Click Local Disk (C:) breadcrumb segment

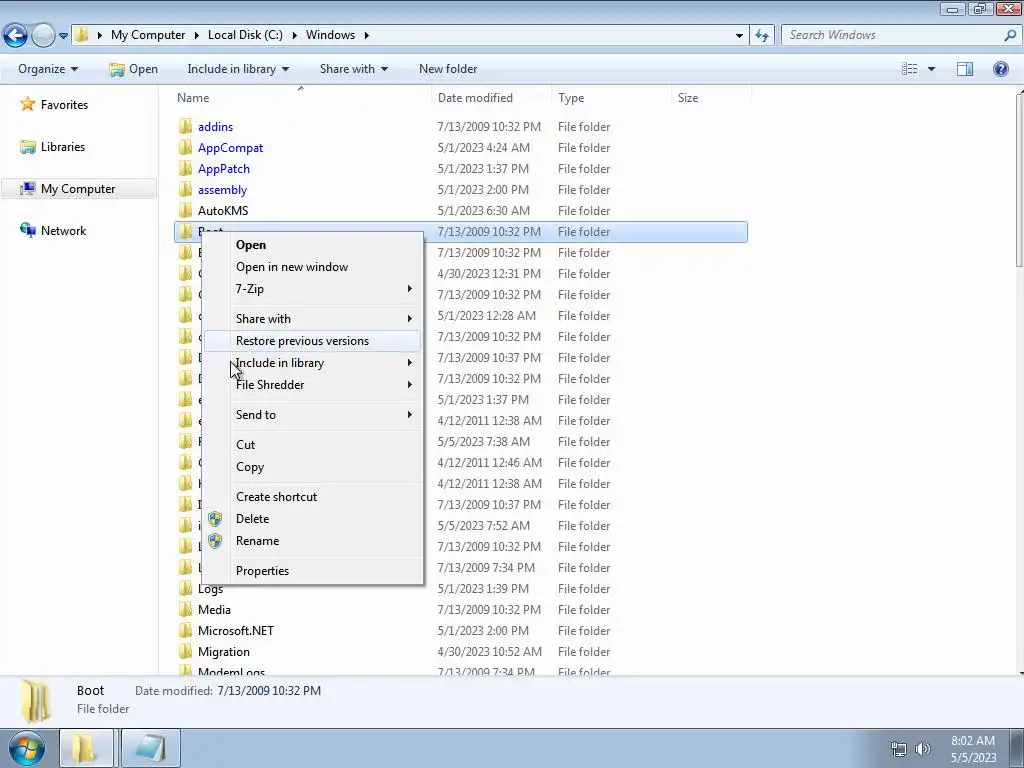click(245, 35)
